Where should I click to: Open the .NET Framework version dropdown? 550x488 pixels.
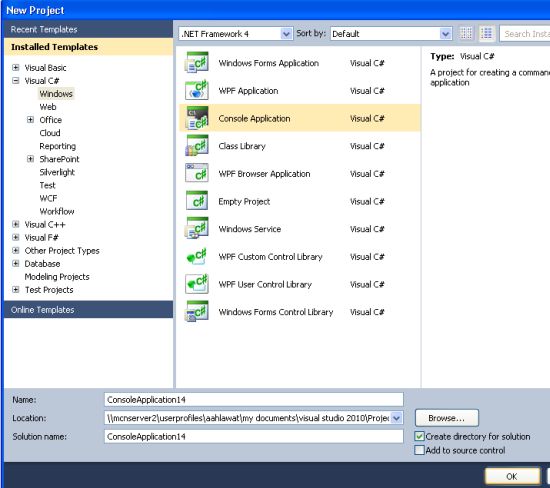[x=286, y=34]
